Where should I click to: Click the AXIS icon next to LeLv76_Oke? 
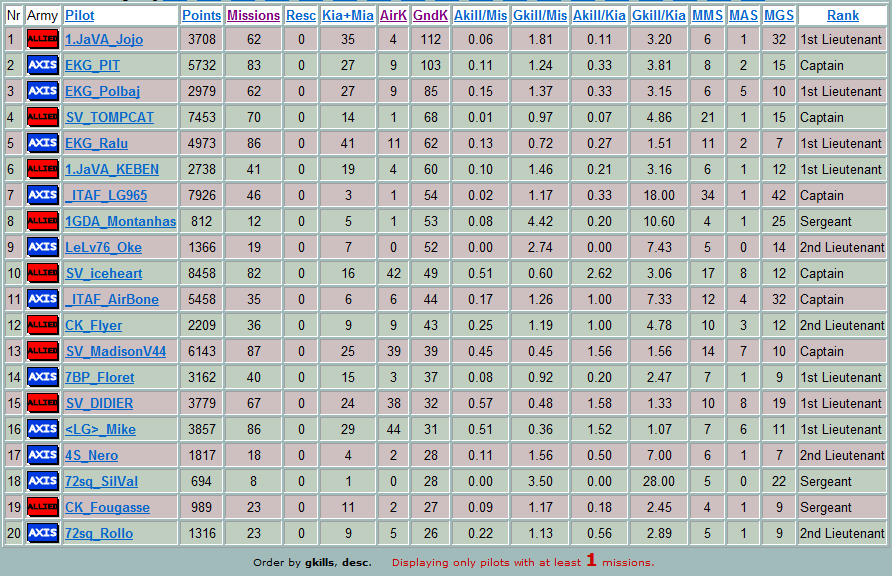43,247
